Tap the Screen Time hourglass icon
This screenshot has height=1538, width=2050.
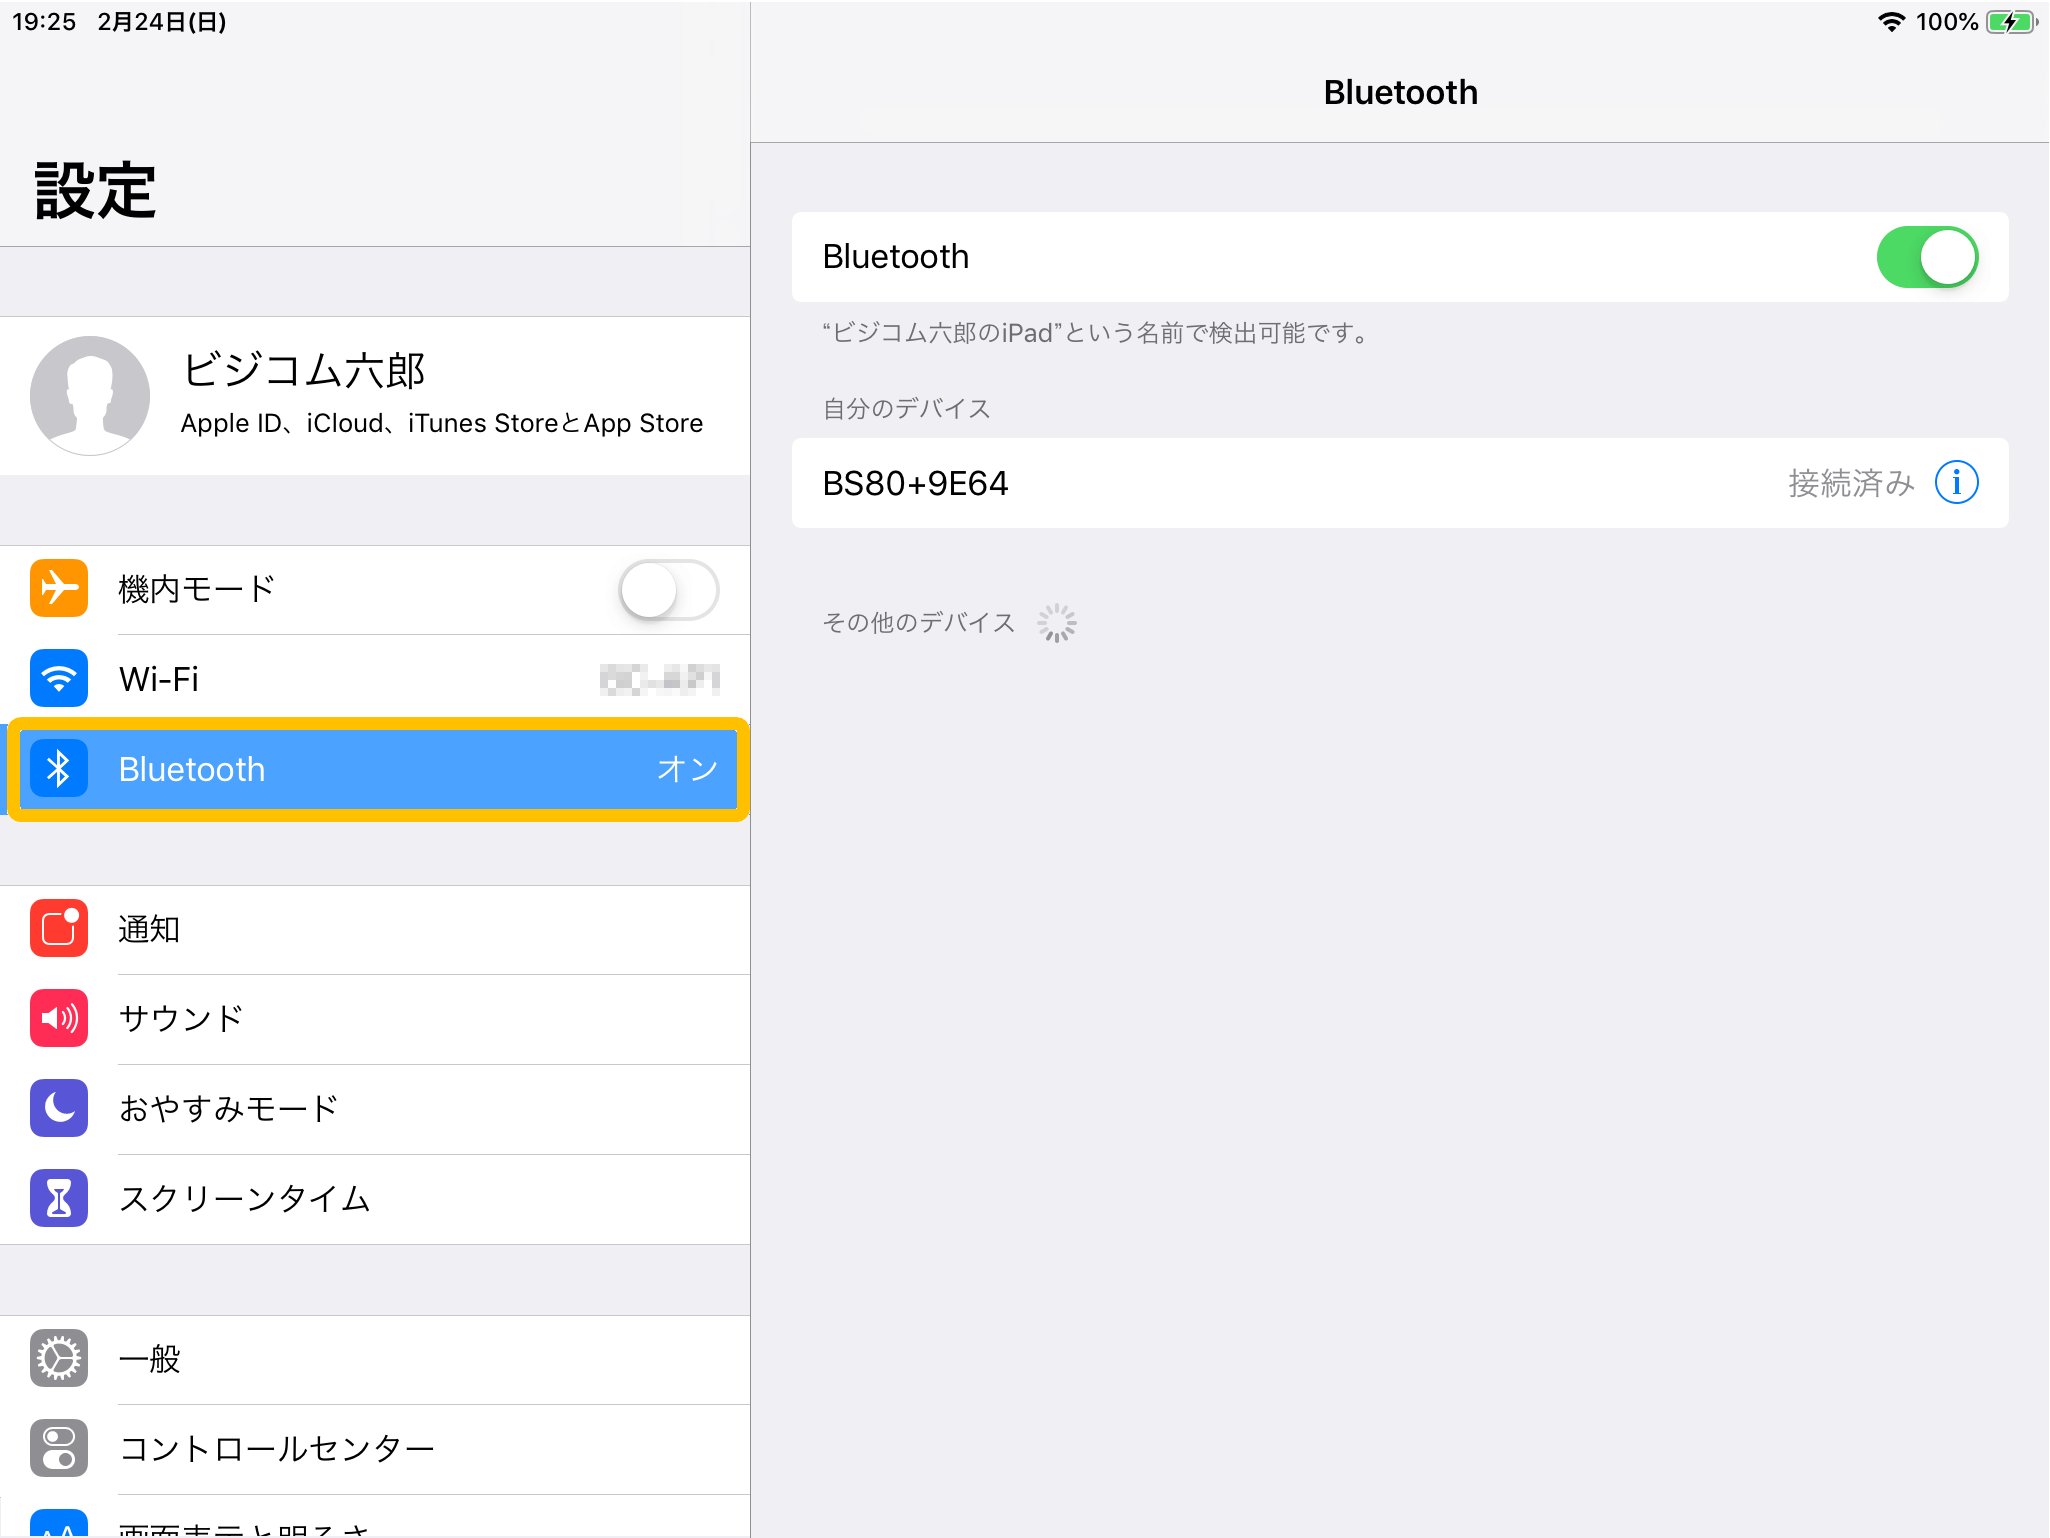coord(59,1198)
